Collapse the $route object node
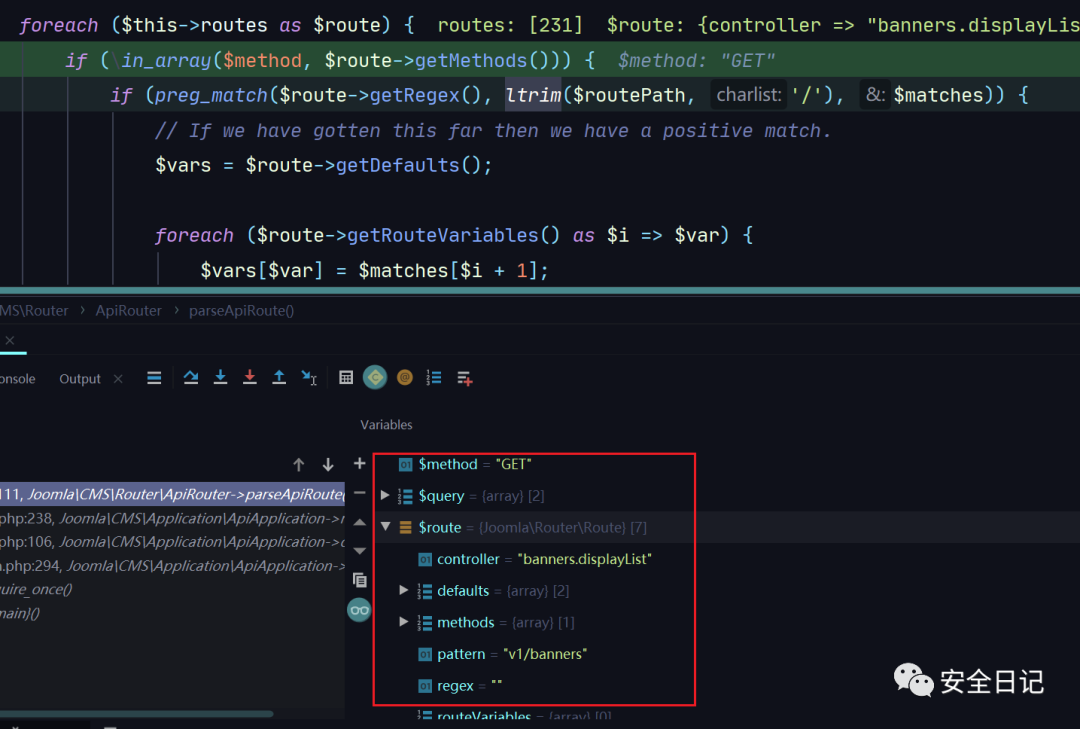1080x729 pixels. (x=386, y=527)
